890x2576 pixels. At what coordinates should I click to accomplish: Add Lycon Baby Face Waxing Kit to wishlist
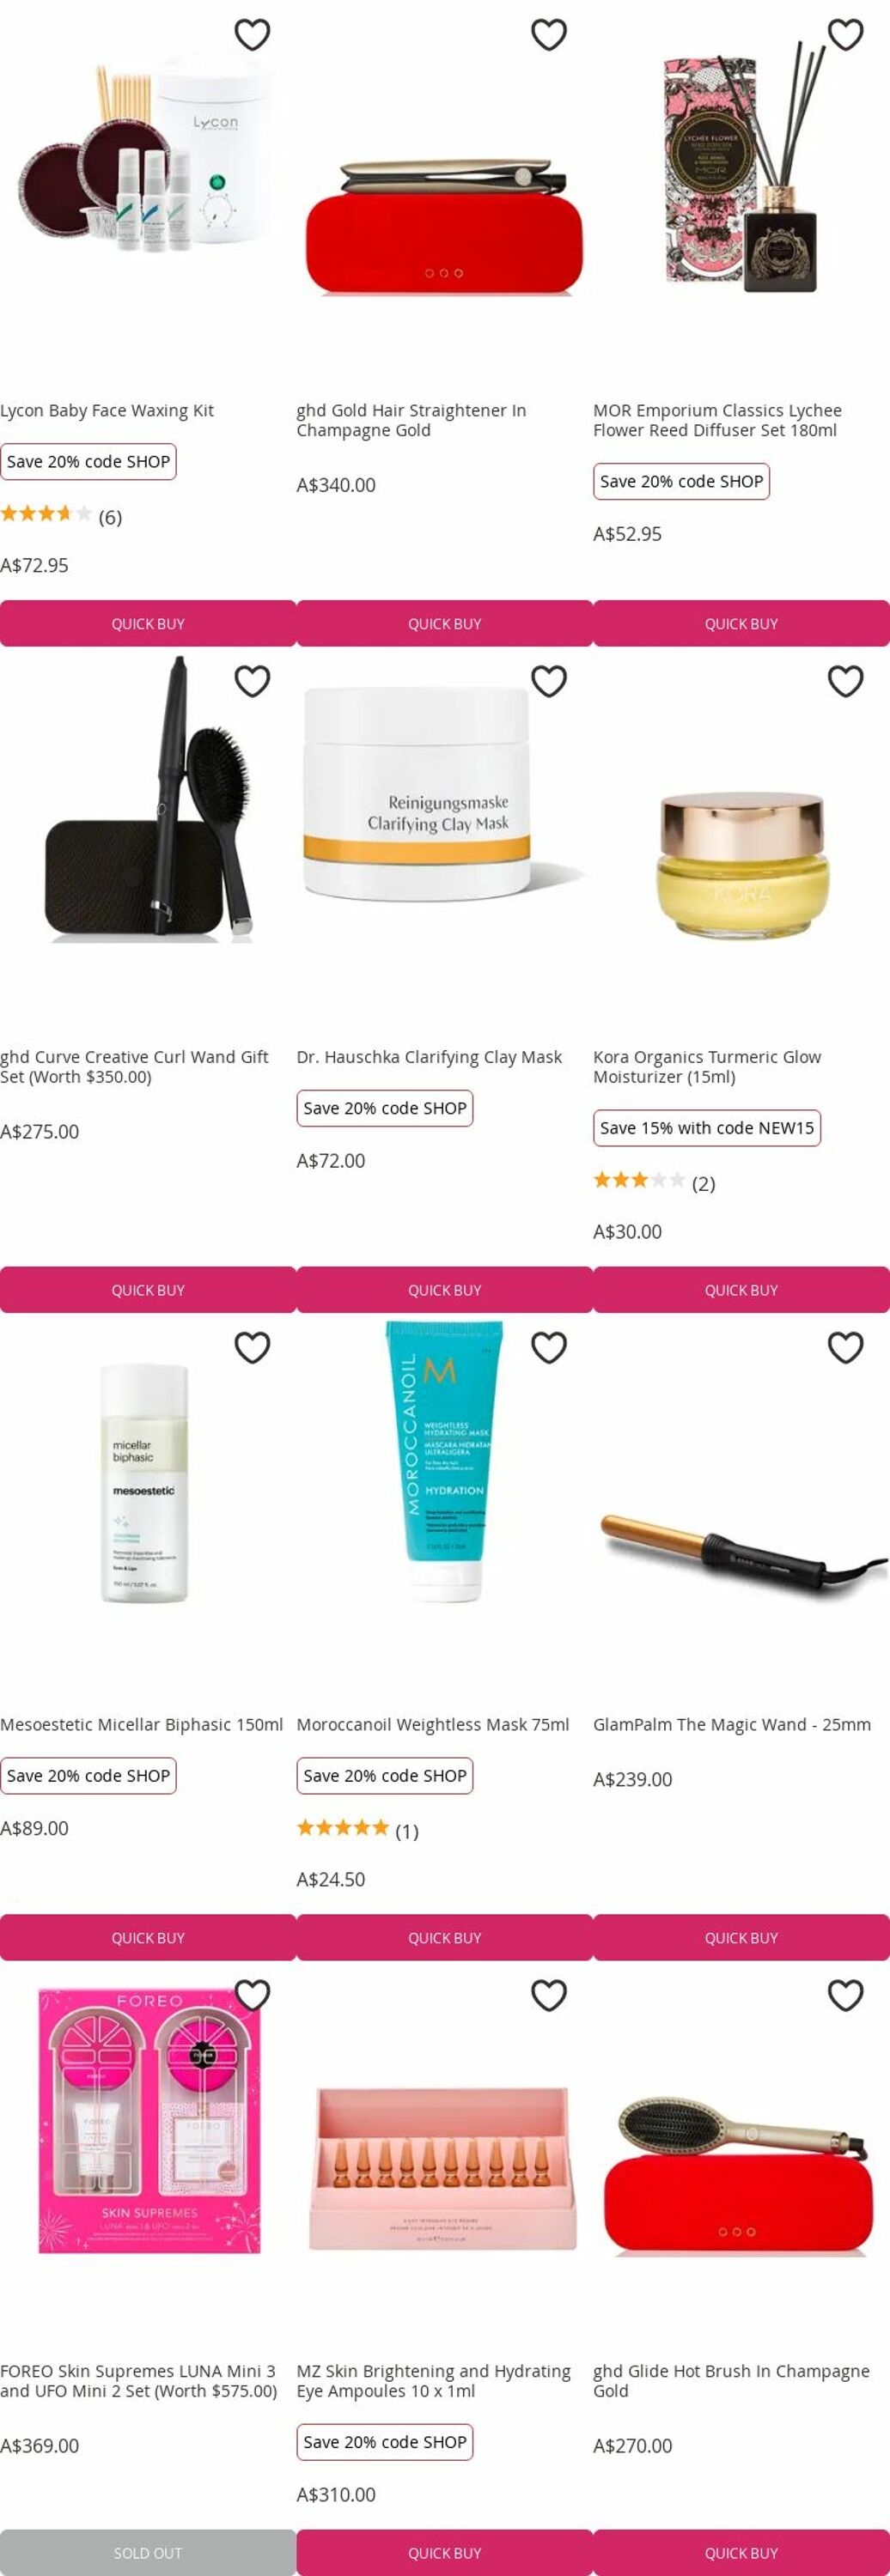point(252,35)
